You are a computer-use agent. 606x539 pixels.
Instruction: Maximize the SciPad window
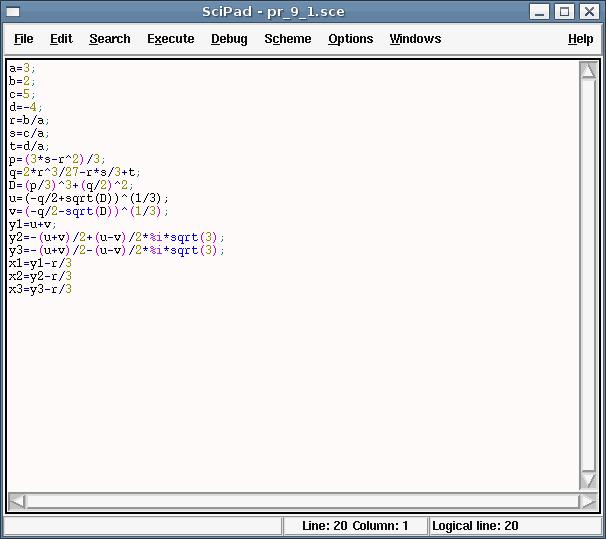564,12
